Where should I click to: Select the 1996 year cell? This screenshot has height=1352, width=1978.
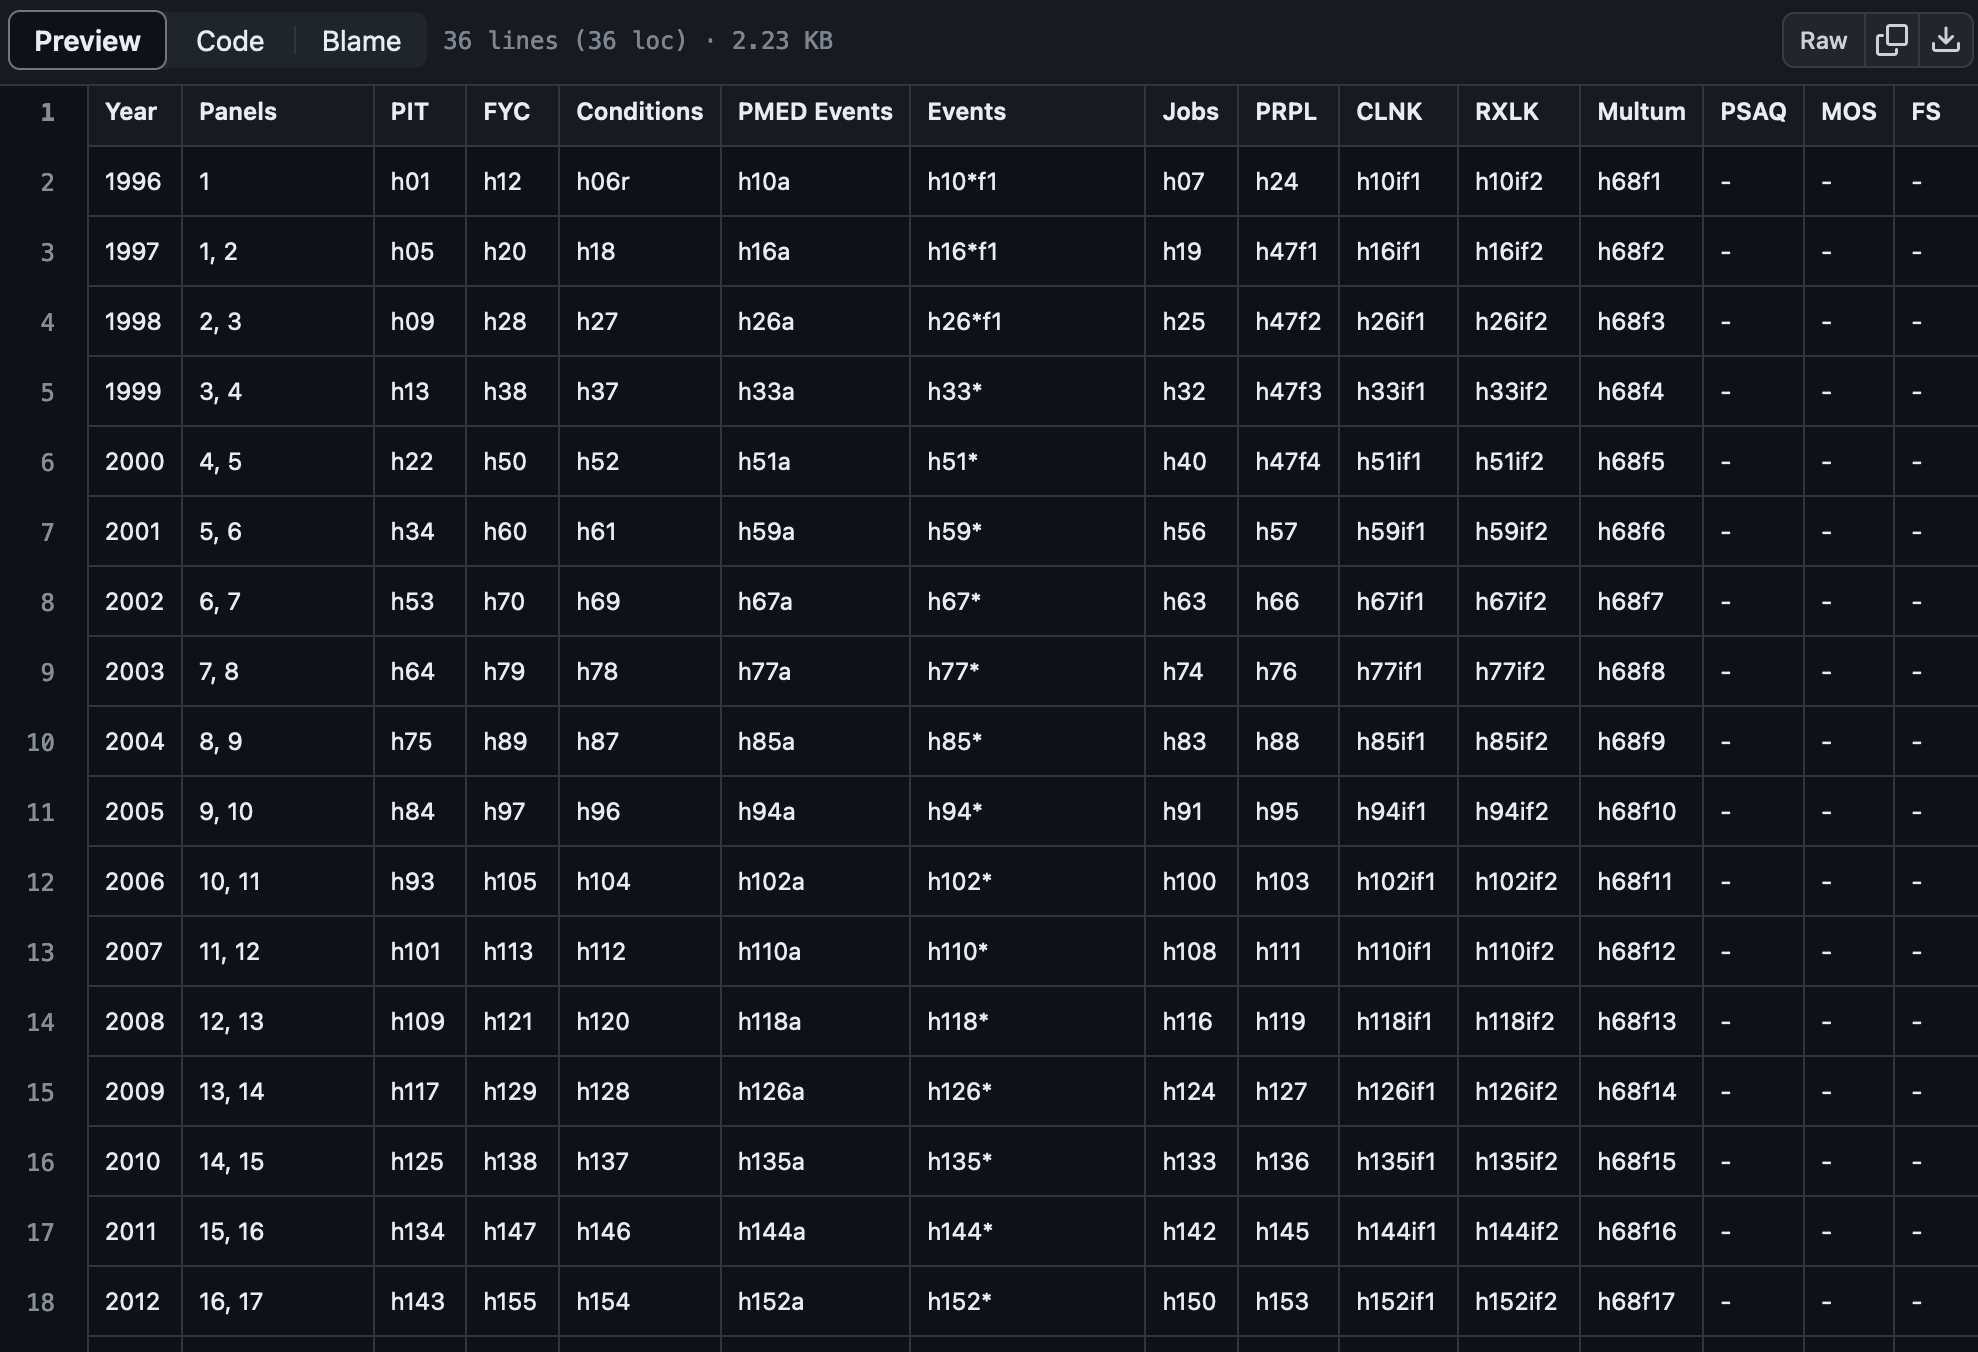pos(133,181)
